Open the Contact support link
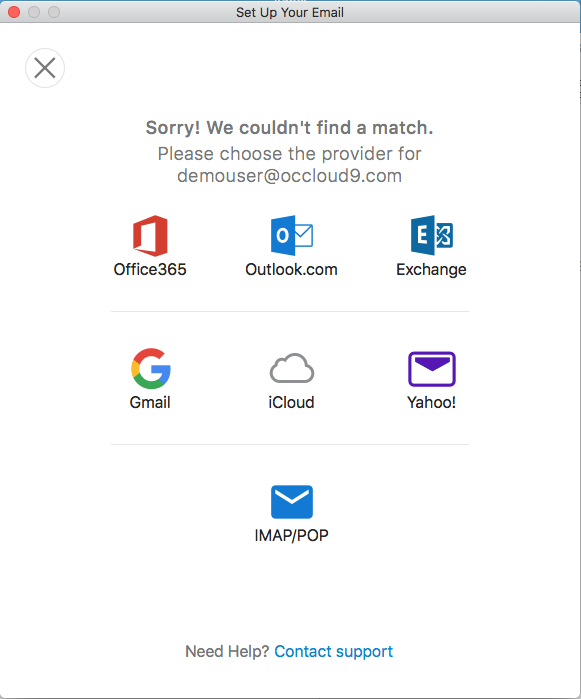This screenshot has height=699, width=581. pyautogui.click(x=334, y=651)
